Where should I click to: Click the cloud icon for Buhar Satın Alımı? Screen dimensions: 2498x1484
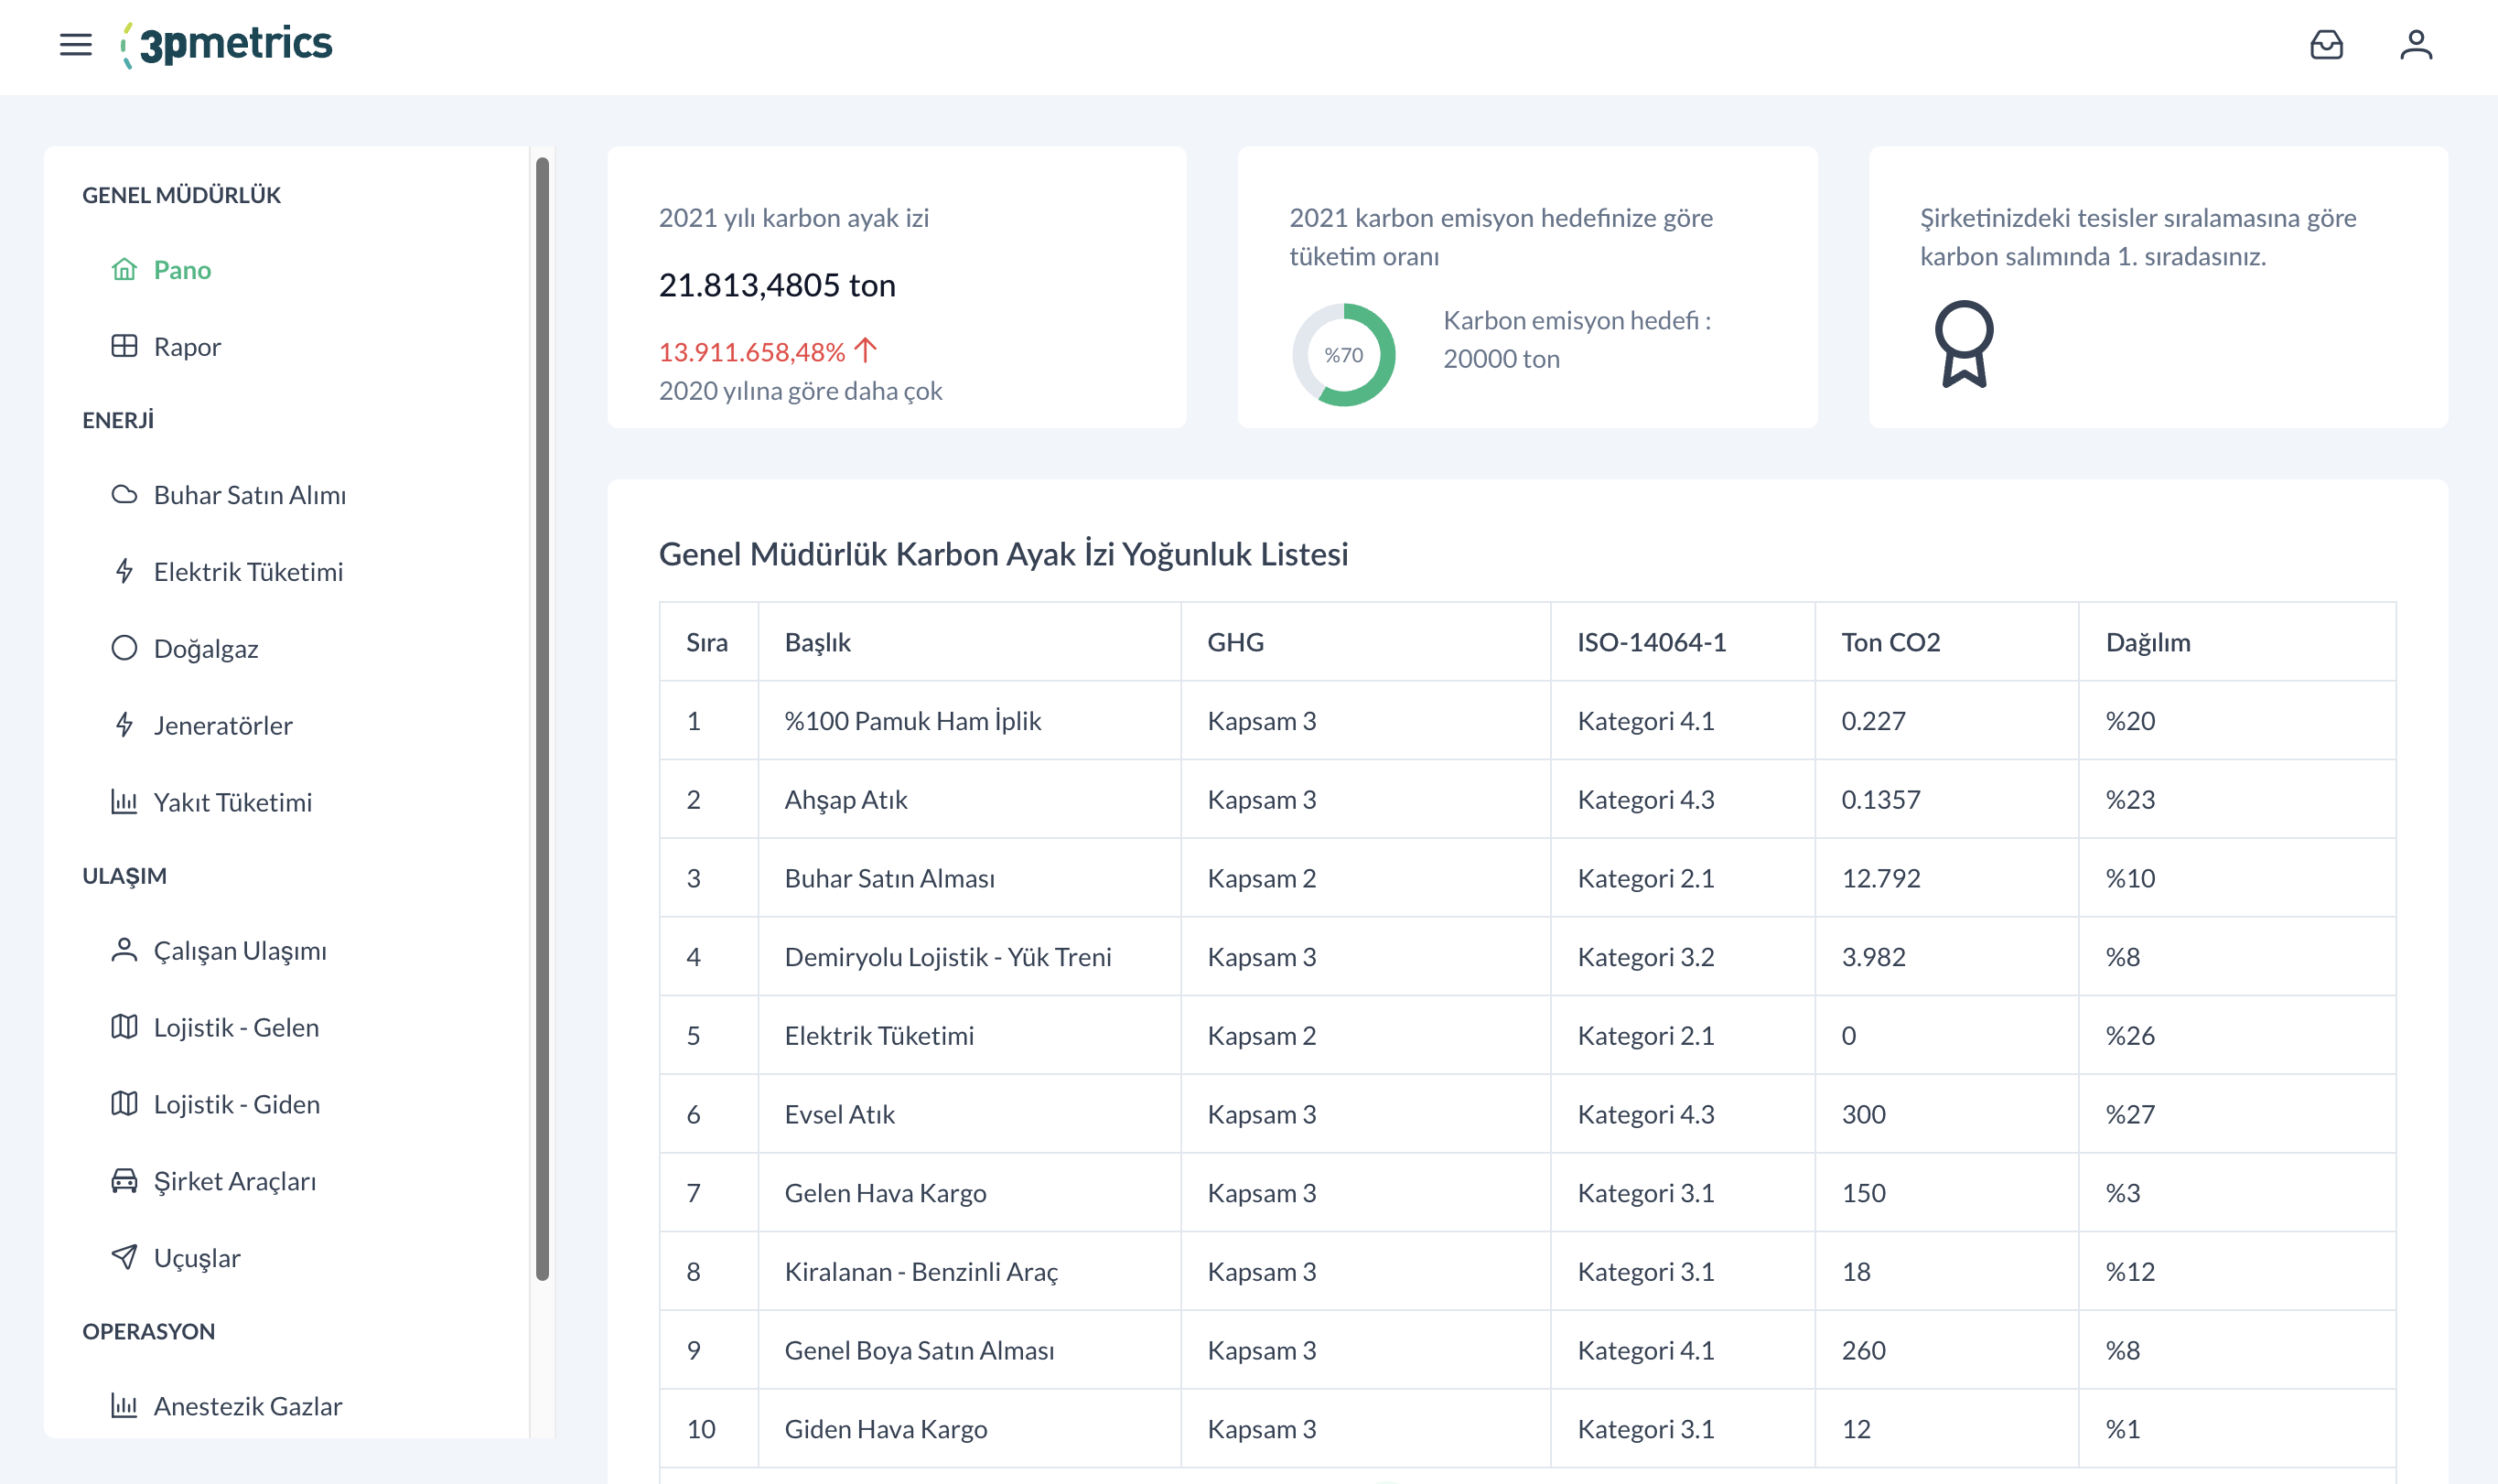click(x=124, y=494)
